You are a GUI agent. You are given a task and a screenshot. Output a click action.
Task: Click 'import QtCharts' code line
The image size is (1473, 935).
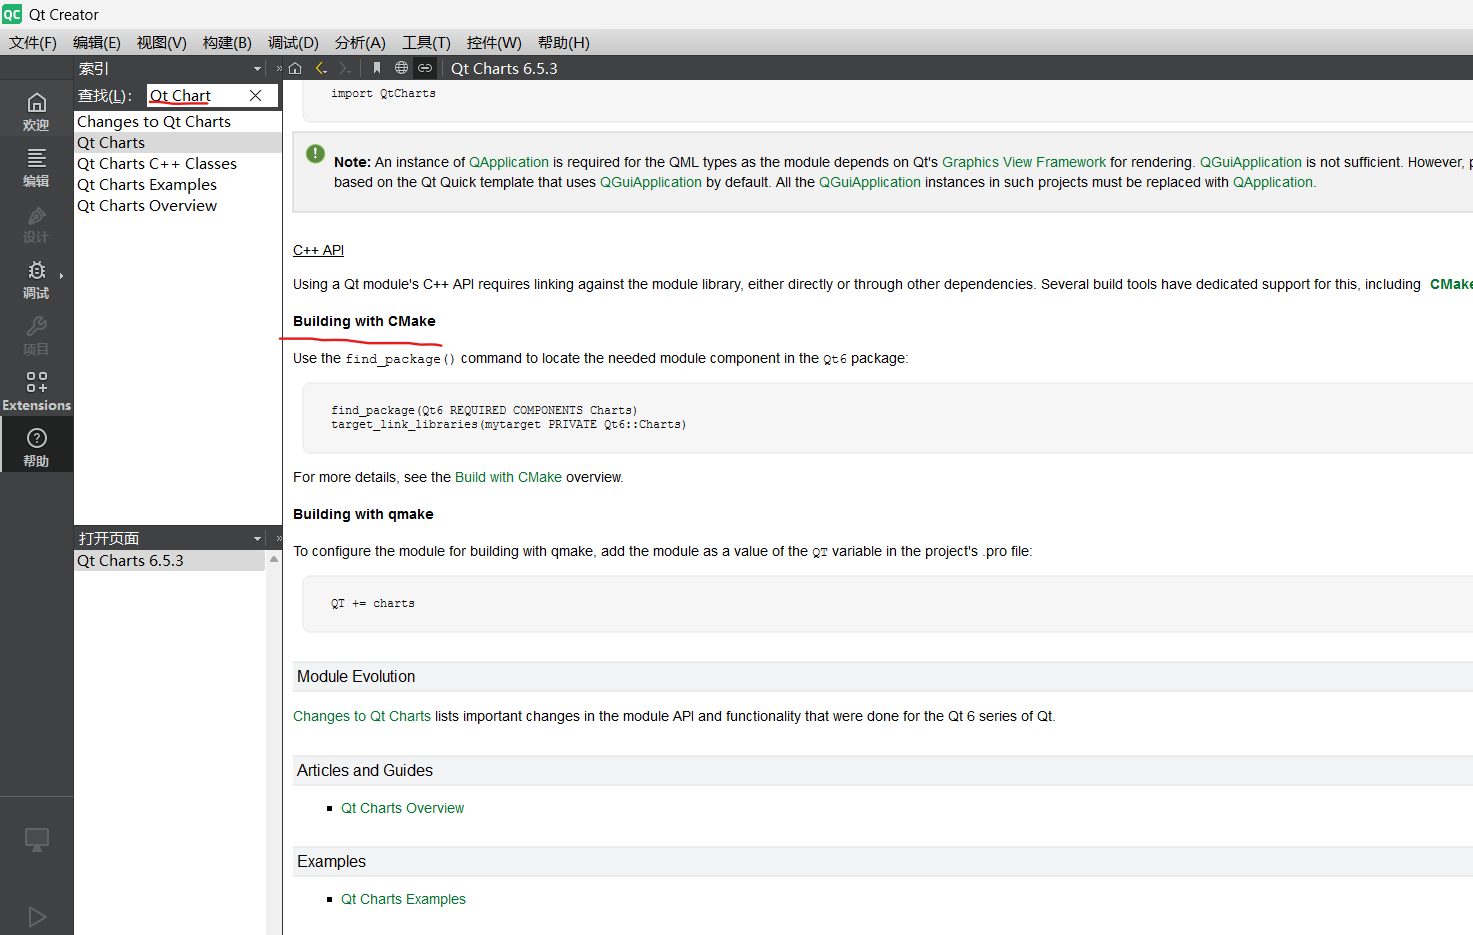pyautogui.click(x=384, y=94)
